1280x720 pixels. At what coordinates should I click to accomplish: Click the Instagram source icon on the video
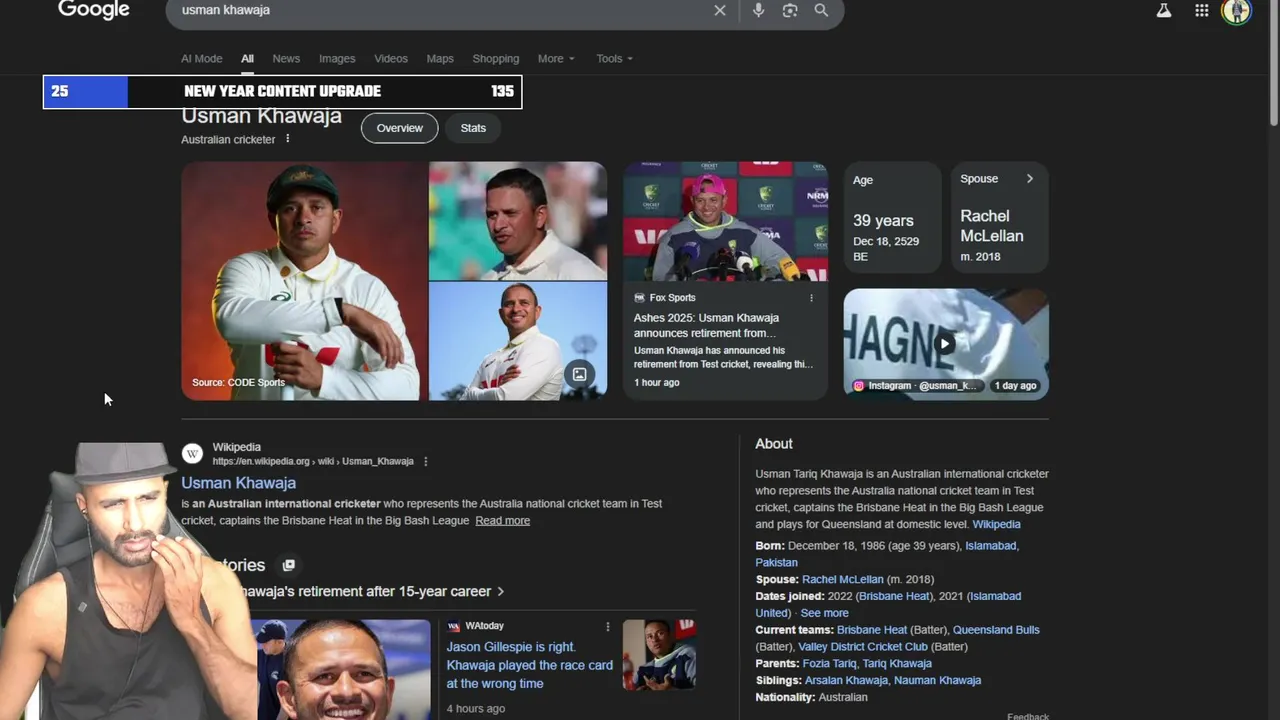click(858, 385)
